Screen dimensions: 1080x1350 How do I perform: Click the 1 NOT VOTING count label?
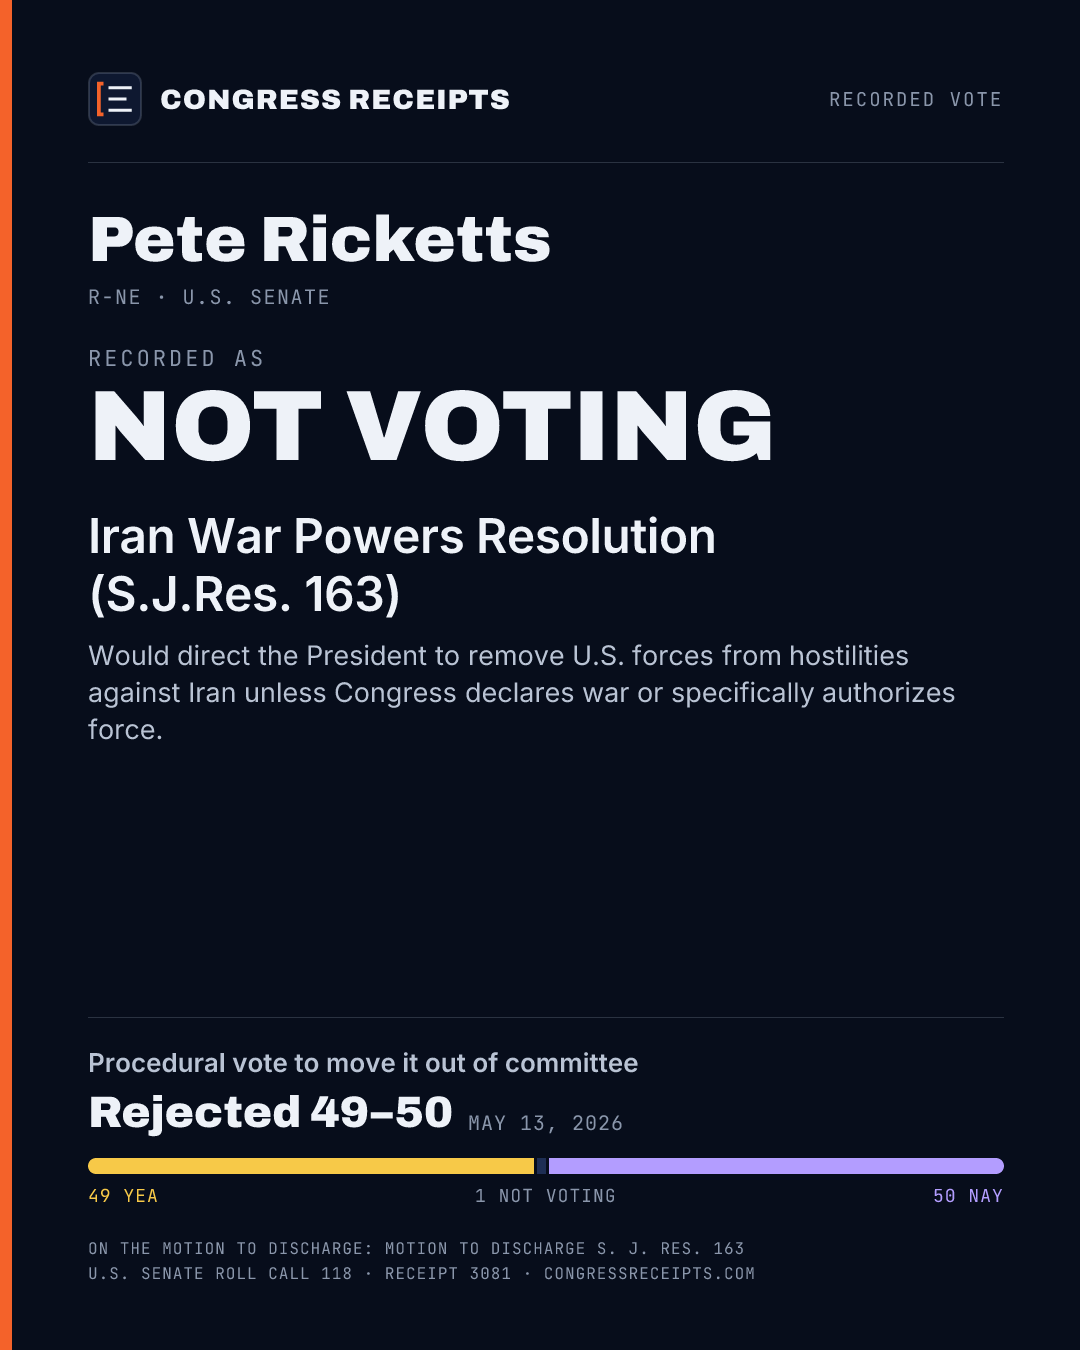(545, 1196)
